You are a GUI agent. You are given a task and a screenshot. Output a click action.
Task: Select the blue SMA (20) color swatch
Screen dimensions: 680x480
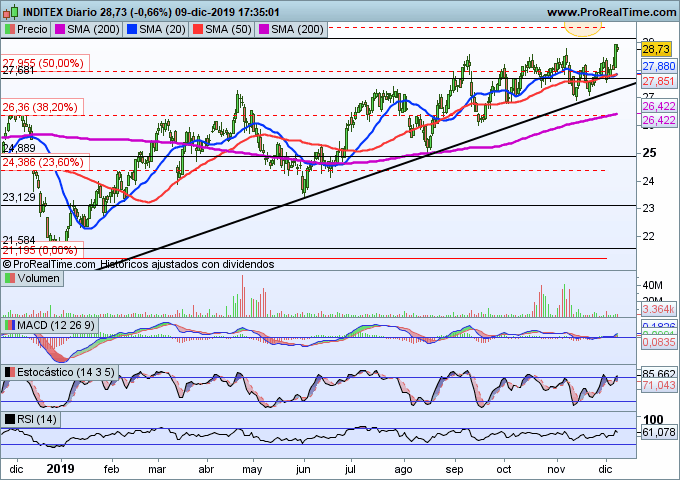pos(131,29)
